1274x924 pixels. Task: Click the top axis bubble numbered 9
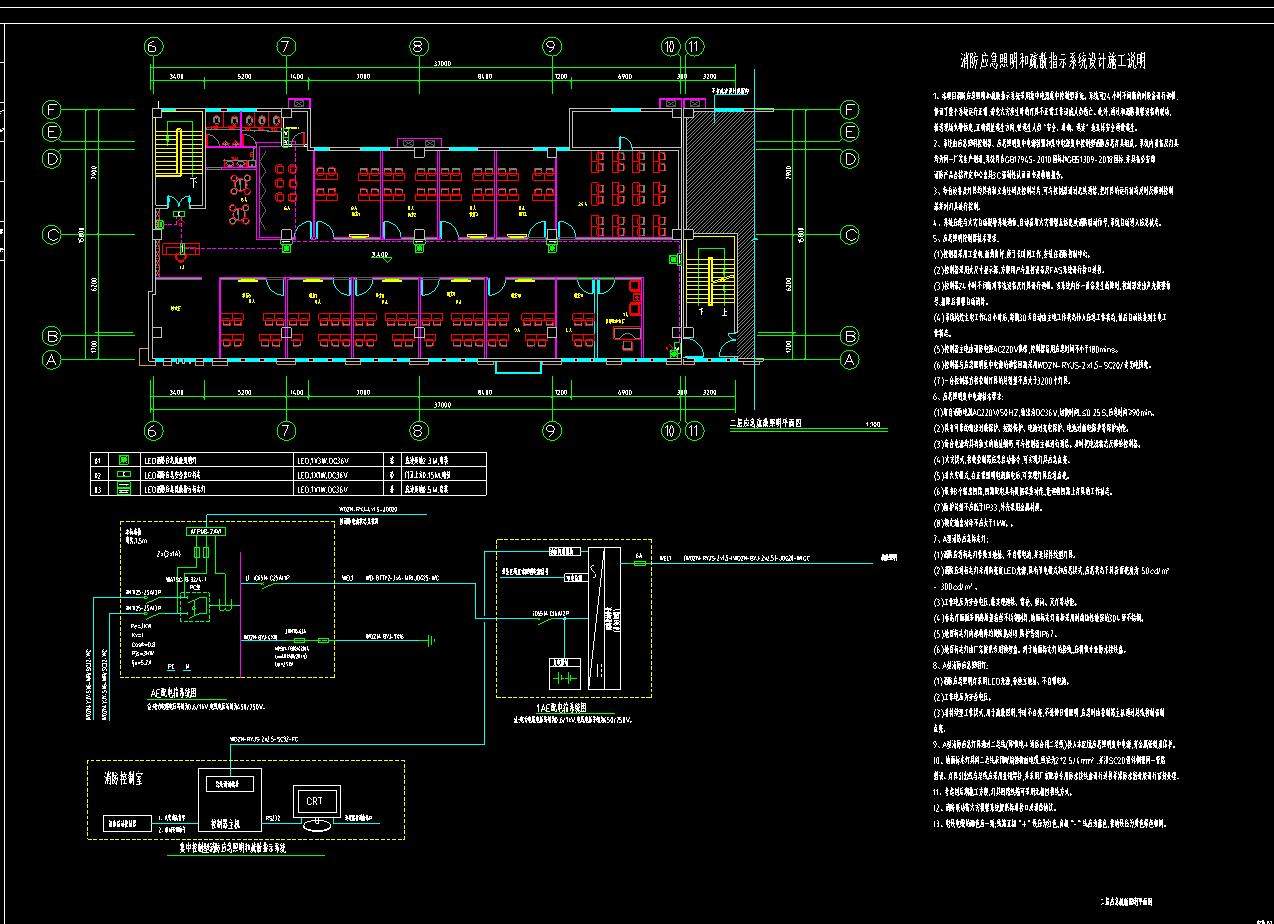point(550,46)
